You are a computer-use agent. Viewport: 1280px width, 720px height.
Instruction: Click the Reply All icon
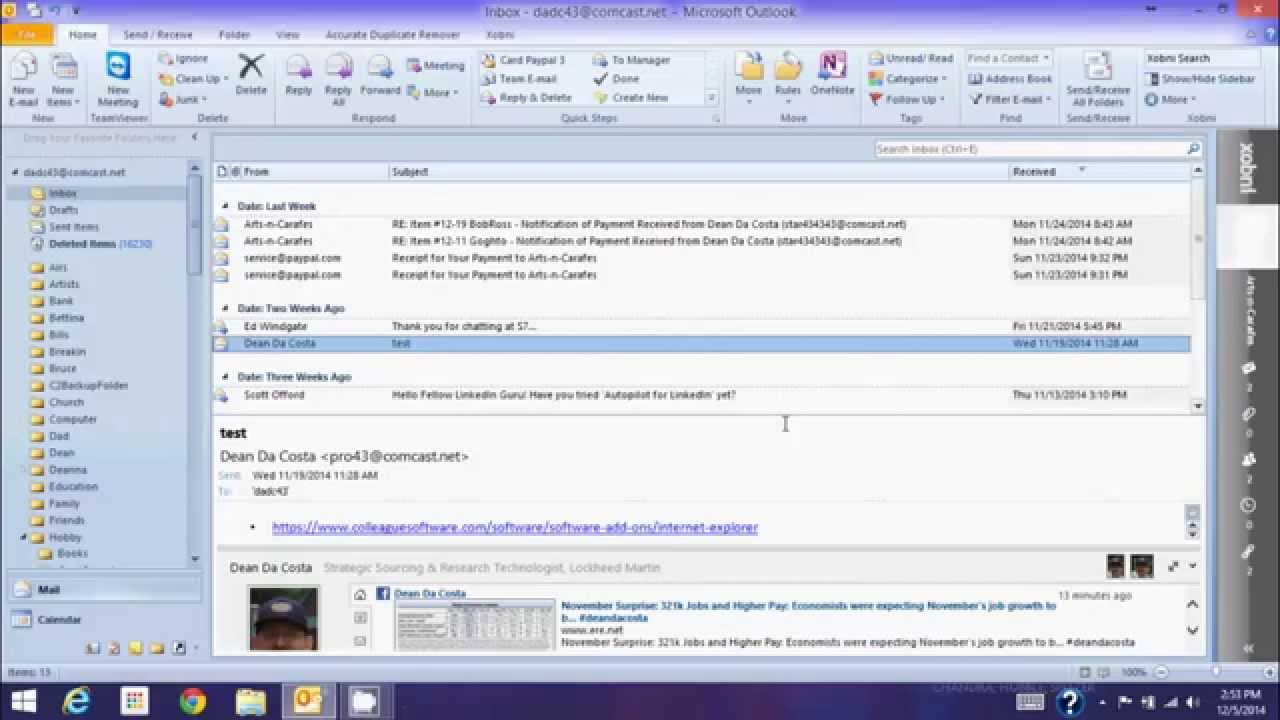pyautogui.click(x=338, y=80)
